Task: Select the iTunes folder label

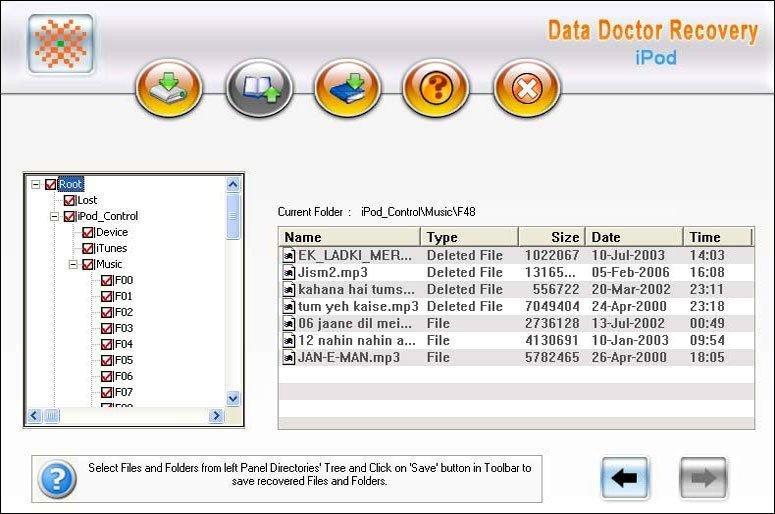Action: [x=111, y=248]
